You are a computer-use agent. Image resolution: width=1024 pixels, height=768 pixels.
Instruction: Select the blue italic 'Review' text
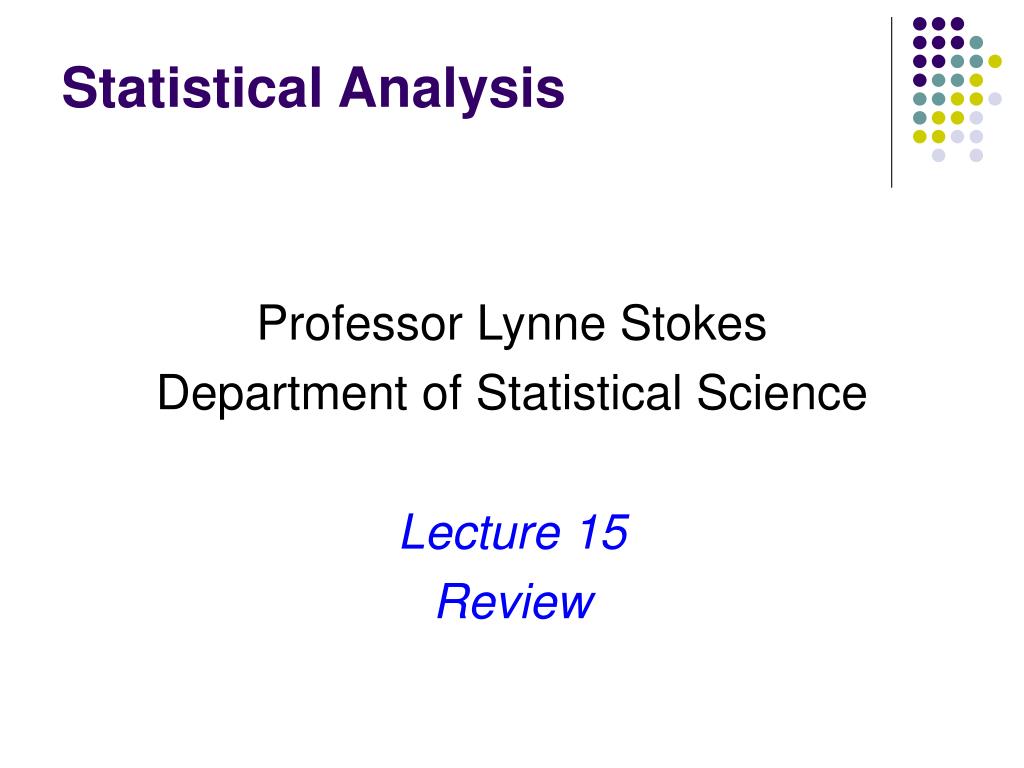tap(515, 601)
